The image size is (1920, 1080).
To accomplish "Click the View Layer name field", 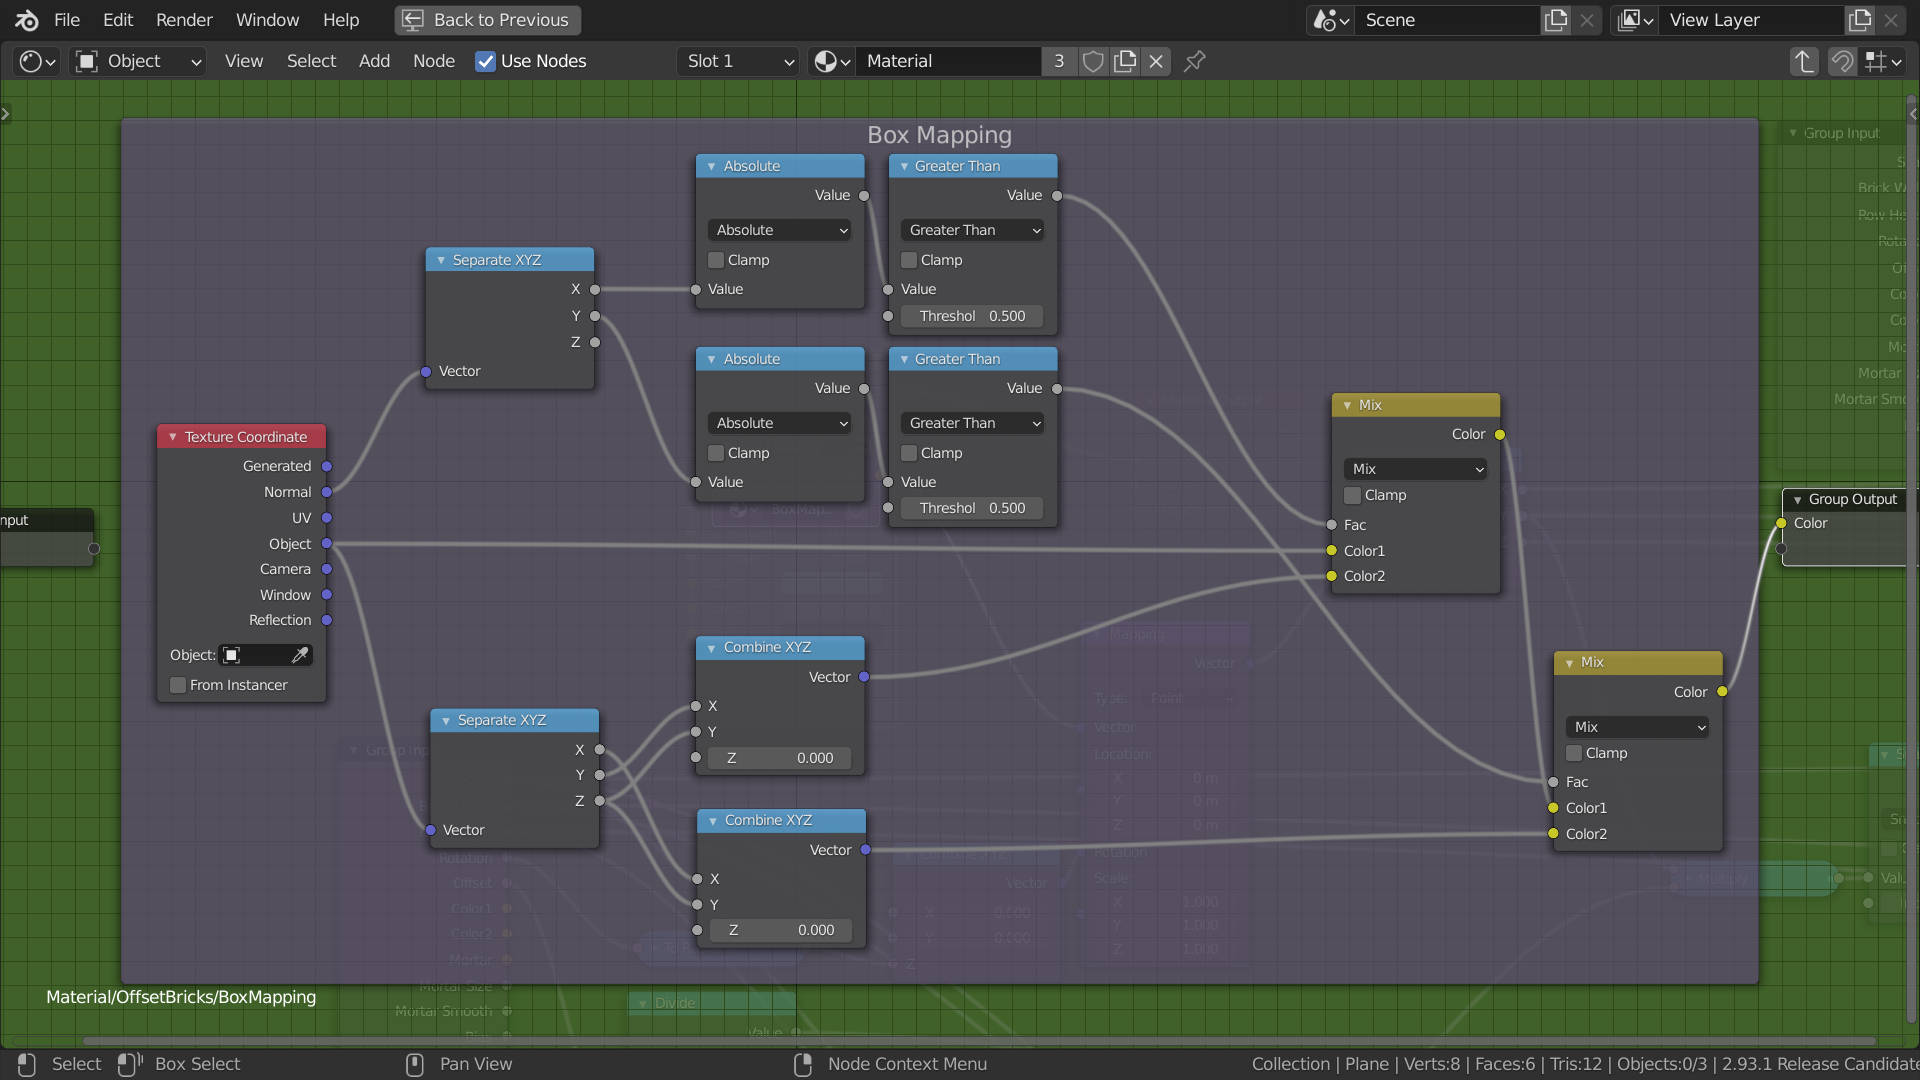I will [x=1751, y=20].
